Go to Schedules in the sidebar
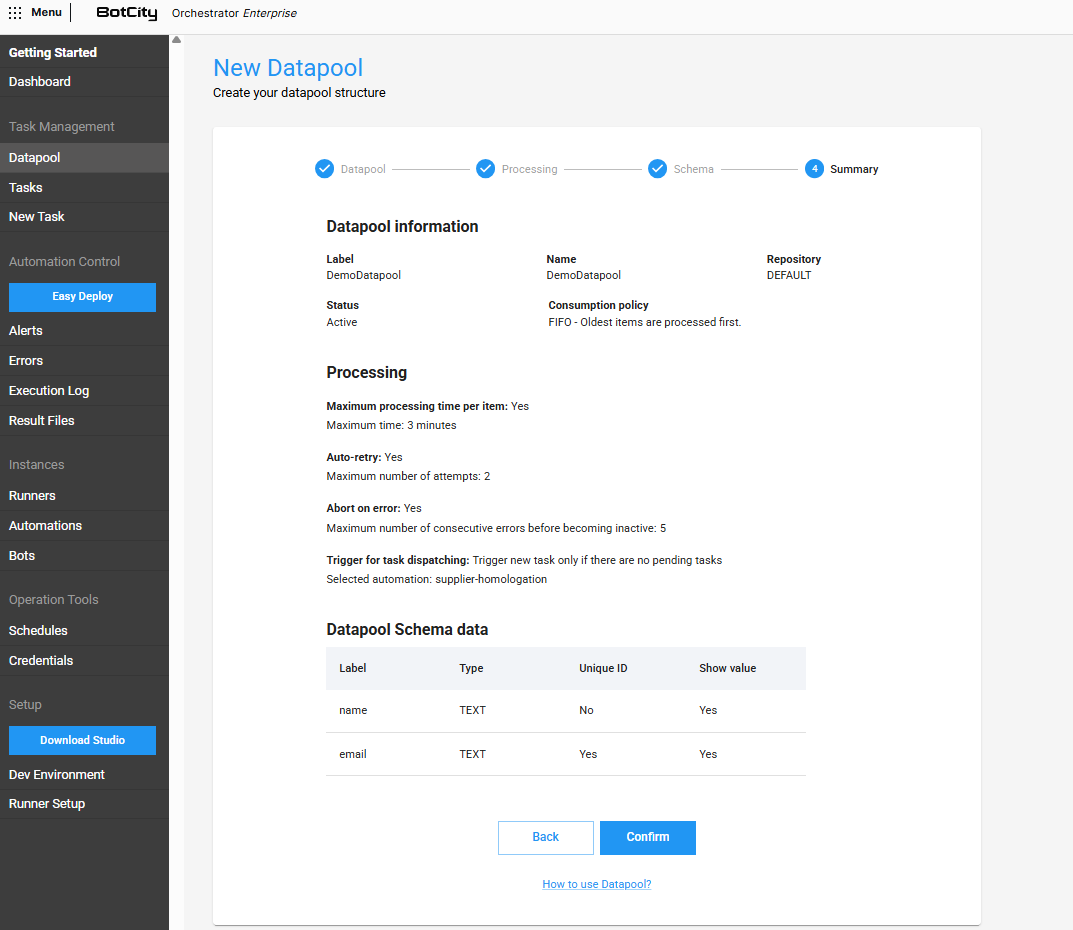This screenshot has height=930, width=1073. [x=38, y=631]
